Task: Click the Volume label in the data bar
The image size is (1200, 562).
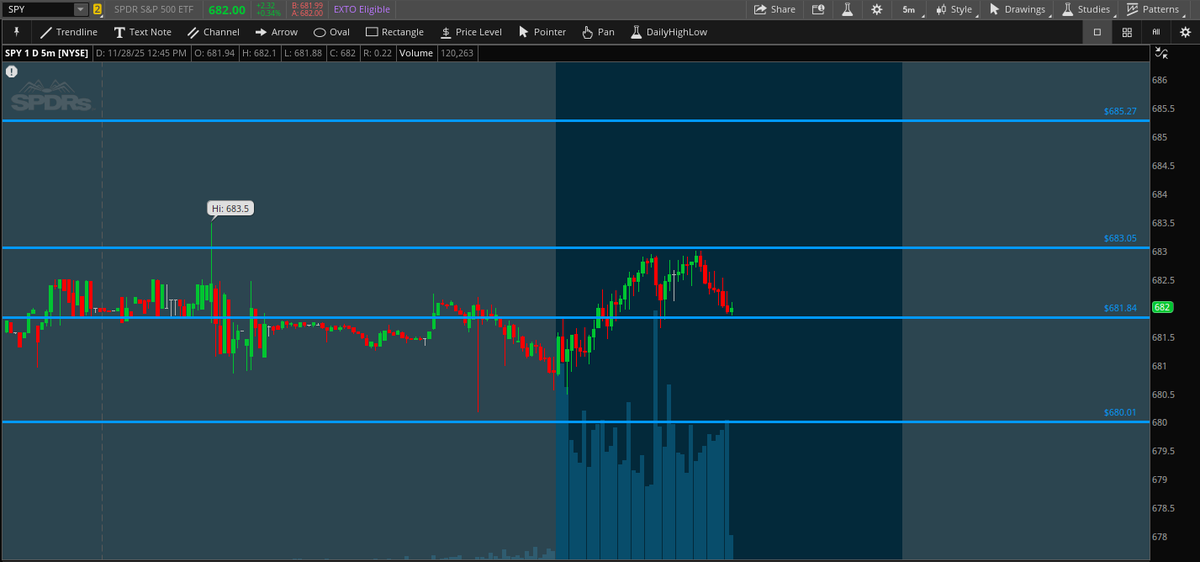Action: tap(416, 52)
